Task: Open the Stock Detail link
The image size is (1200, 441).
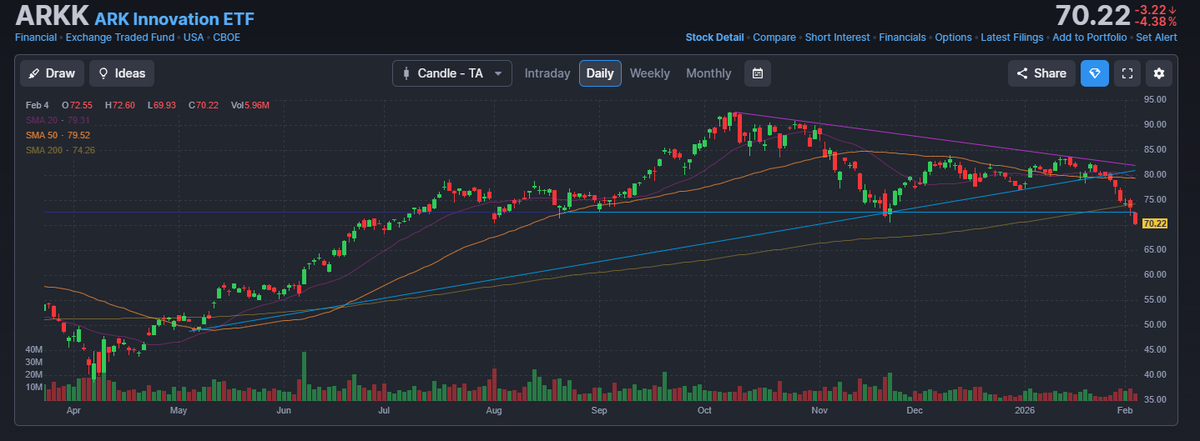Action: [x=714, y=37]
